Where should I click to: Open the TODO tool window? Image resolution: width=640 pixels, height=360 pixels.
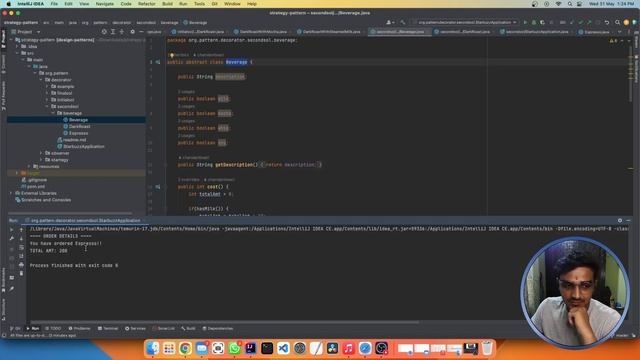53,329
